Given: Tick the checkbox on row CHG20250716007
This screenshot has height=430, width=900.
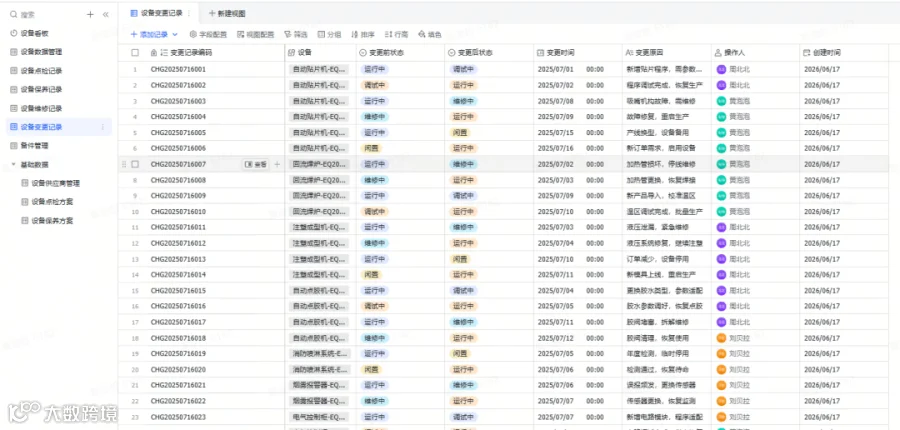Looking at the screenshot, I should (135, 164).
